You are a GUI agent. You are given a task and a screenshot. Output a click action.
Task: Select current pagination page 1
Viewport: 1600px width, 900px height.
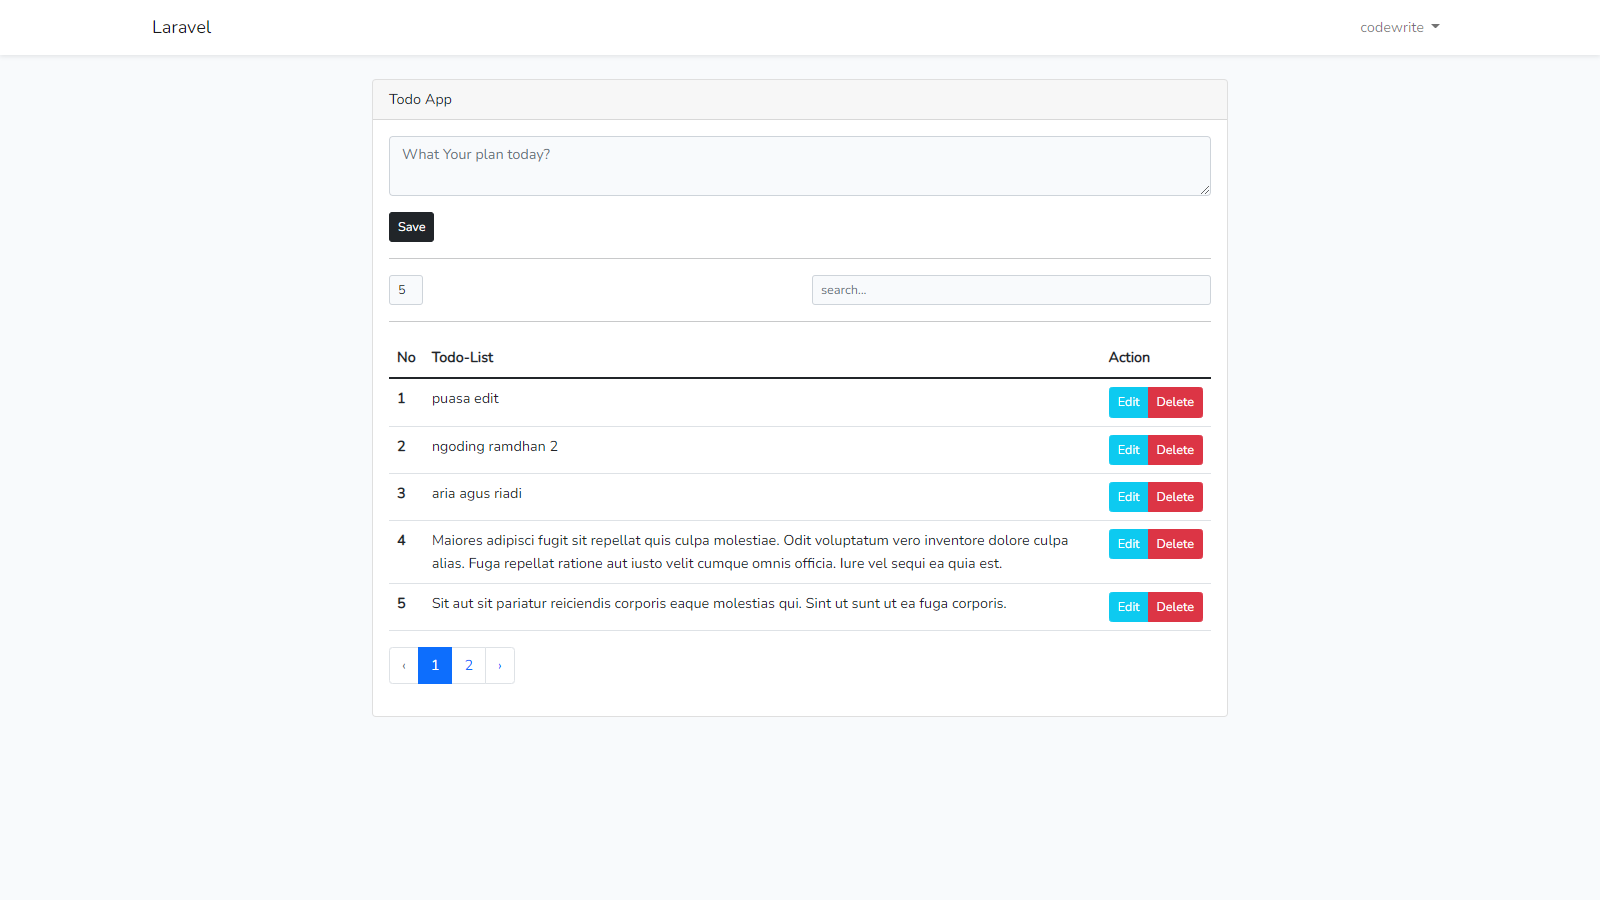[x=434, y=665]
